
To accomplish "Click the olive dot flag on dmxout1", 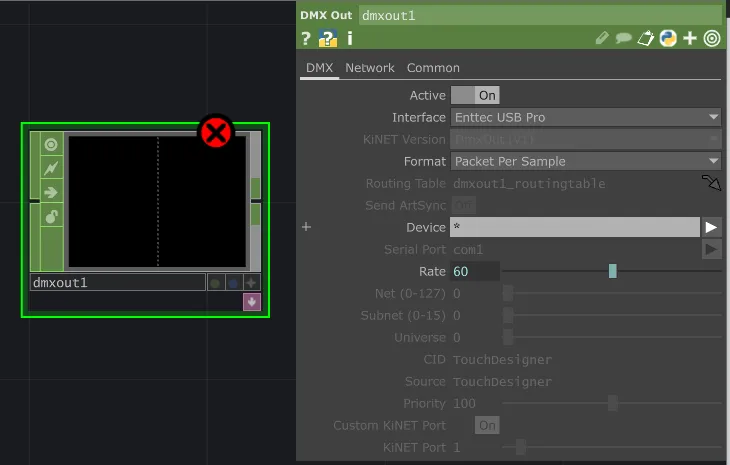I will (x=215, y=283).
